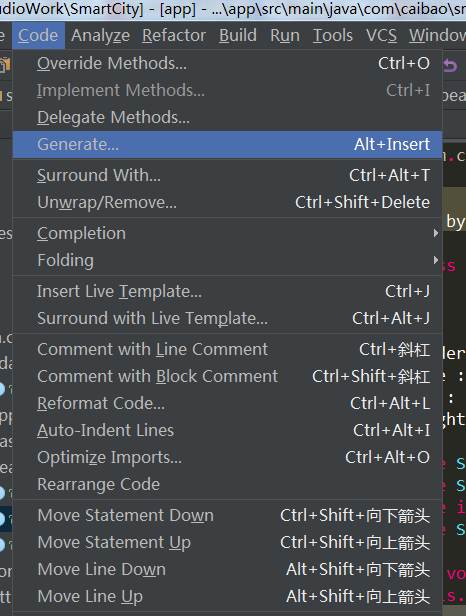Expand the Folding submenu arrow

point(435,260)
